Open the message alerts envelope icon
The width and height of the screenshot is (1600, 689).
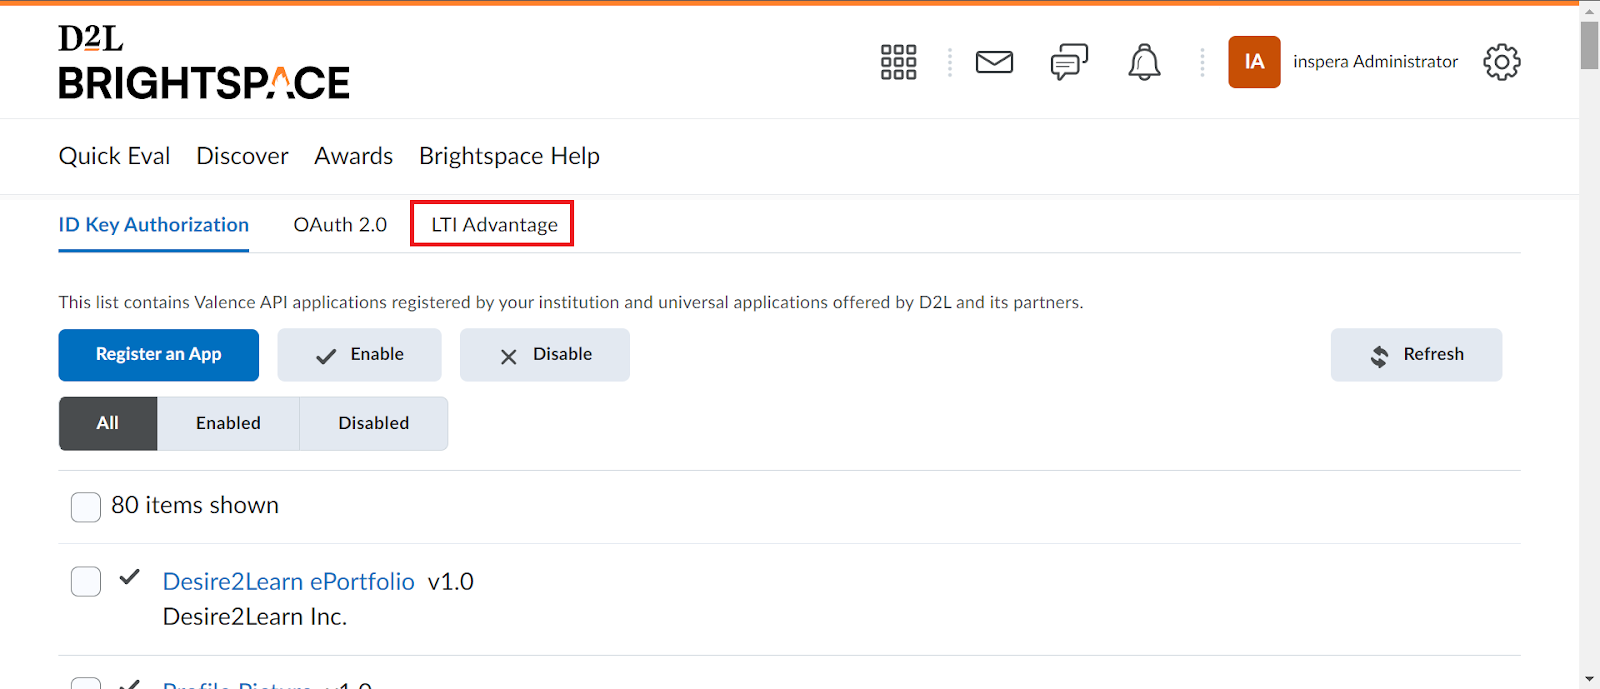click(994, 62)
